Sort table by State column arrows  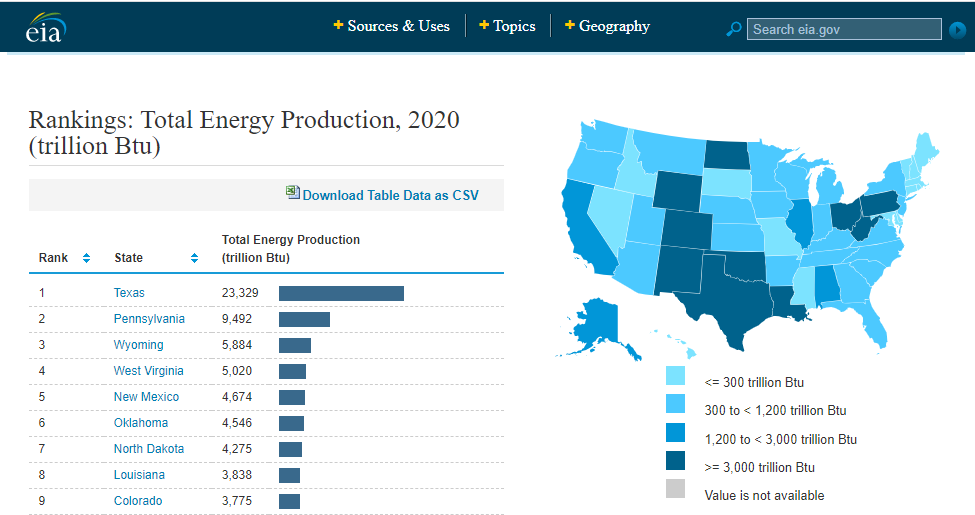click(x=194, y=258)
